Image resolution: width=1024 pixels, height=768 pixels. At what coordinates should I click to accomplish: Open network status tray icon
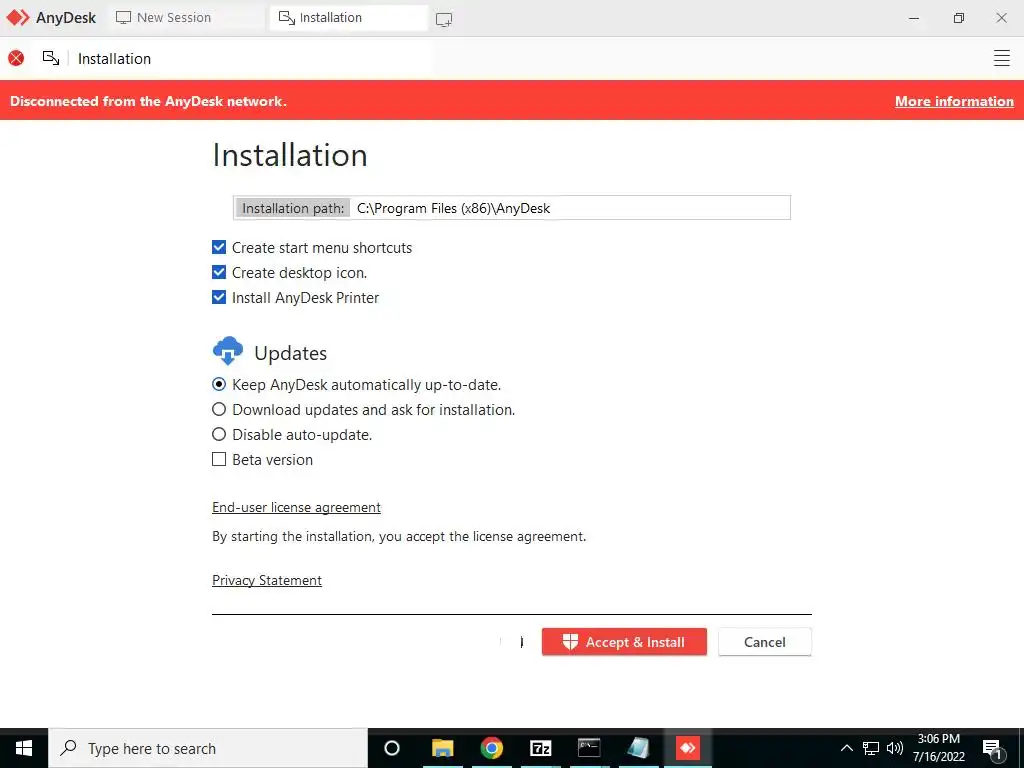pyautogui.click(x=871, y=748)
